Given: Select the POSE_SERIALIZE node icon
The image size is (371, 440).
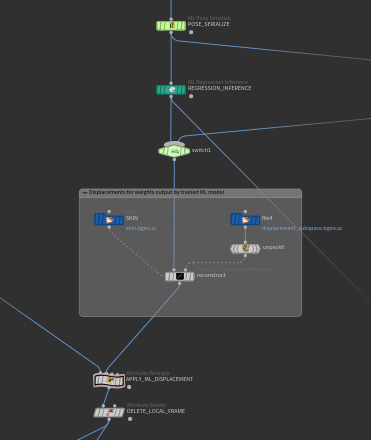Looking at the screenshot, I should pyautogui.click(x=171, y=26).
